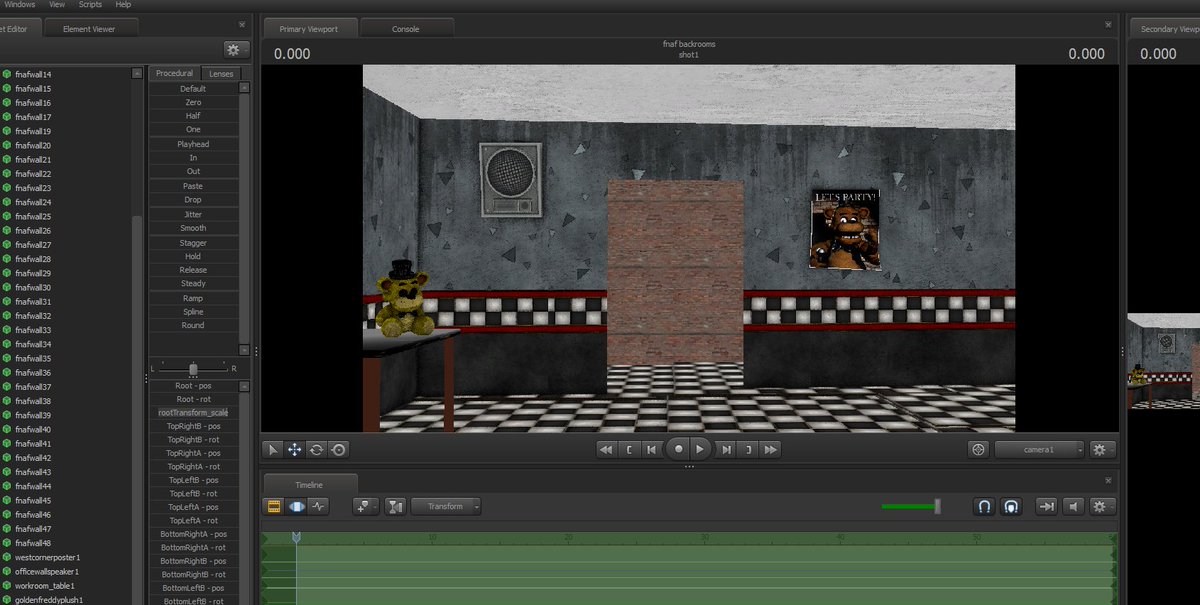This screenshot has height=605, width=1200.
Task: Open the Lenses tab
Action: (x=221, y=73)
